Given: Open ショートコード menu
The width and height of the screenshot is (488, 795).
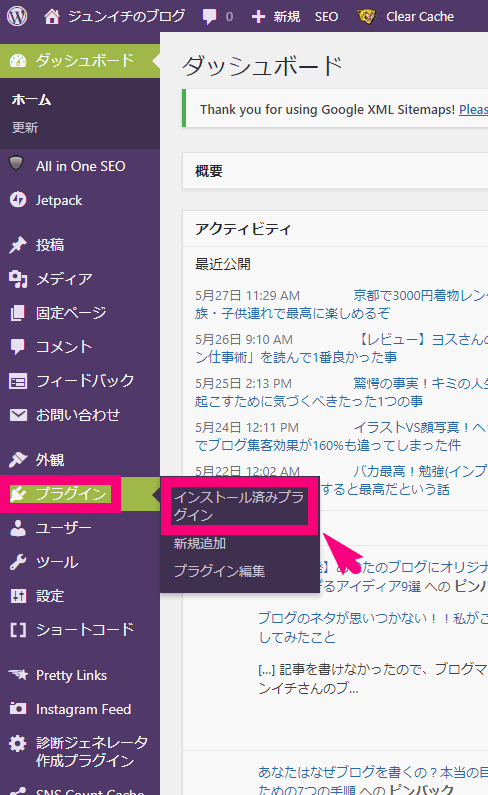Looking at the screenshot, I should (x=85, y=630).
